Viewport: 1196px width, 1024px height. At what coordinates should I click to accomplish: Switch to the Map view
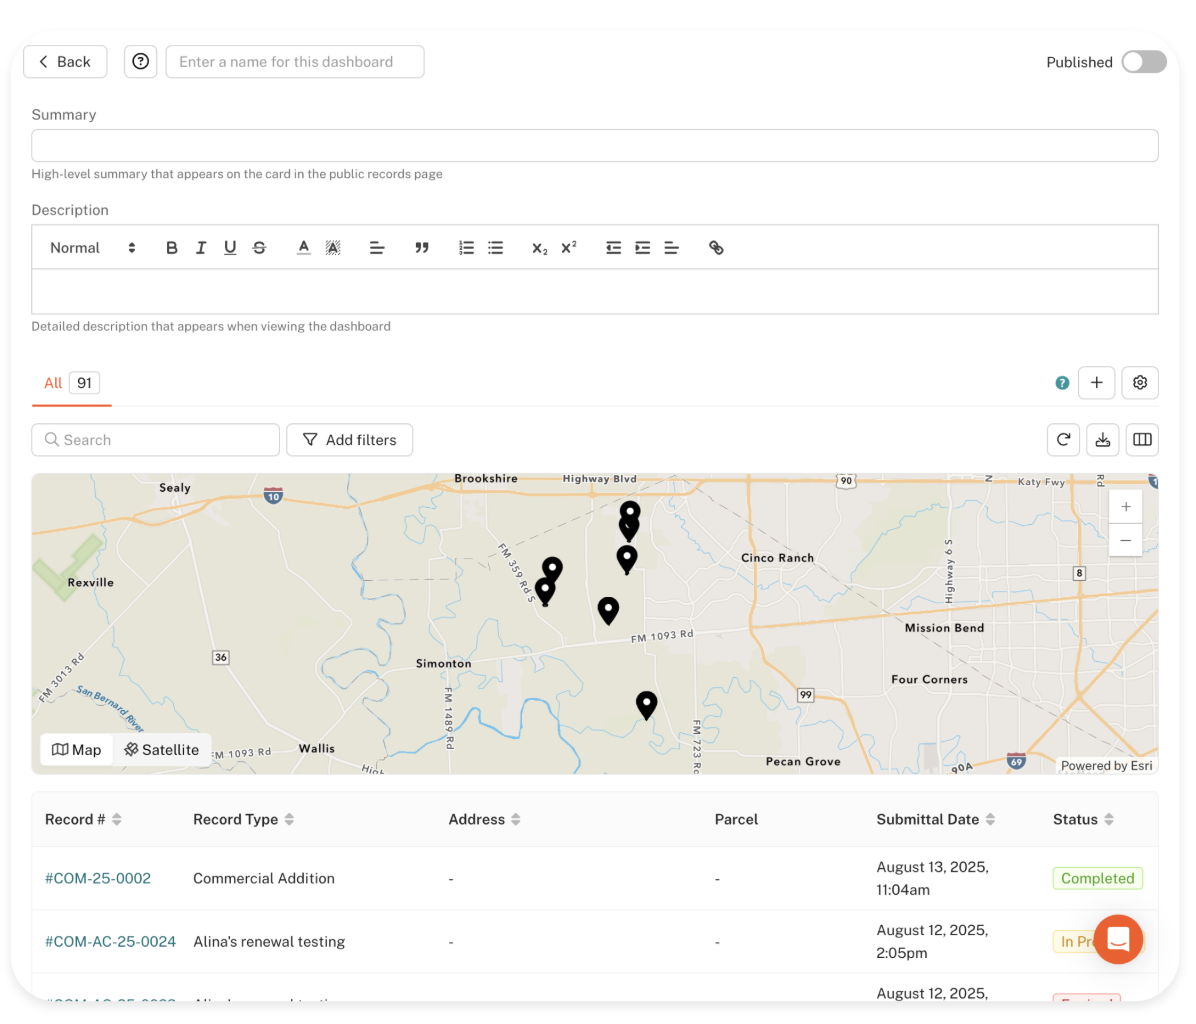tap(77, 750)
